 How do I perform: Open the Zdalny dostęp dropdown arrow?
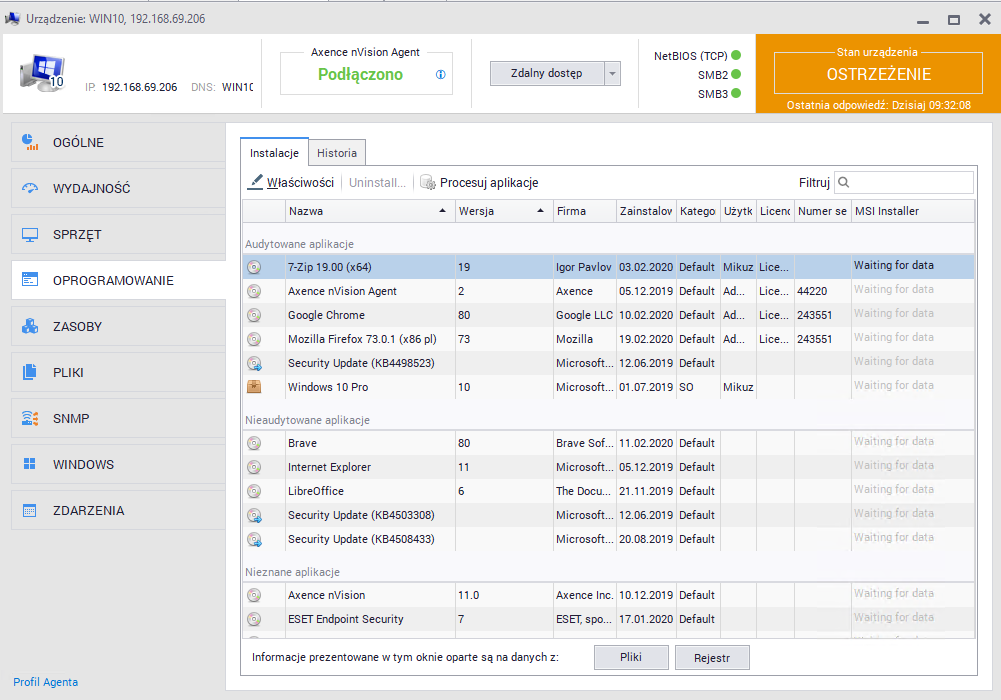click(x=613, y=74)
